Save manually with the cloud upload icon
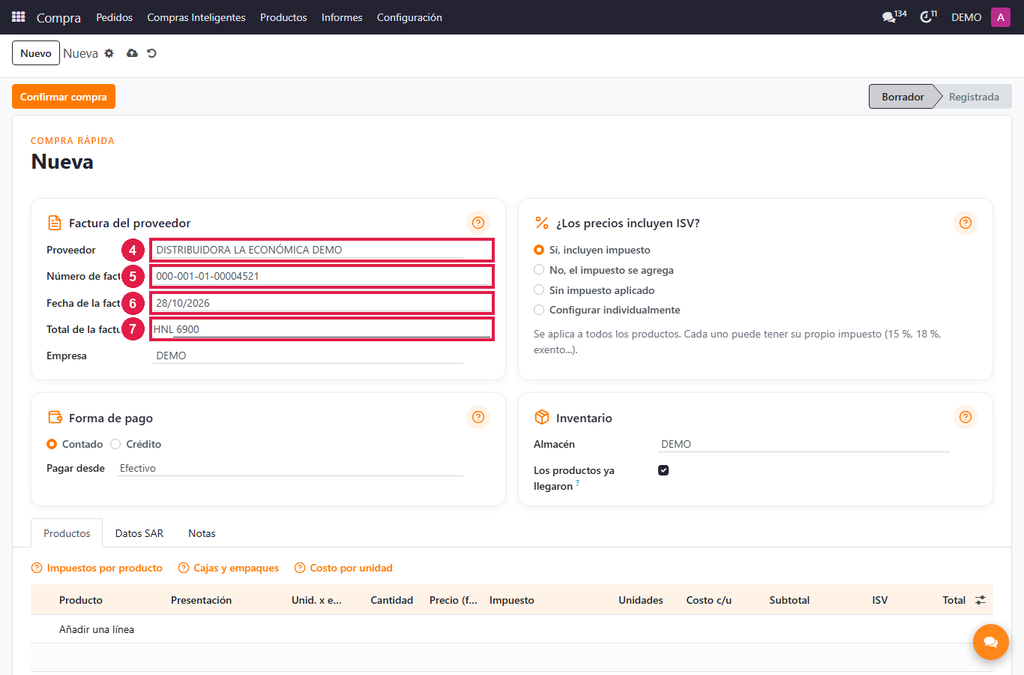The image size is (1024, 675). 132,54
